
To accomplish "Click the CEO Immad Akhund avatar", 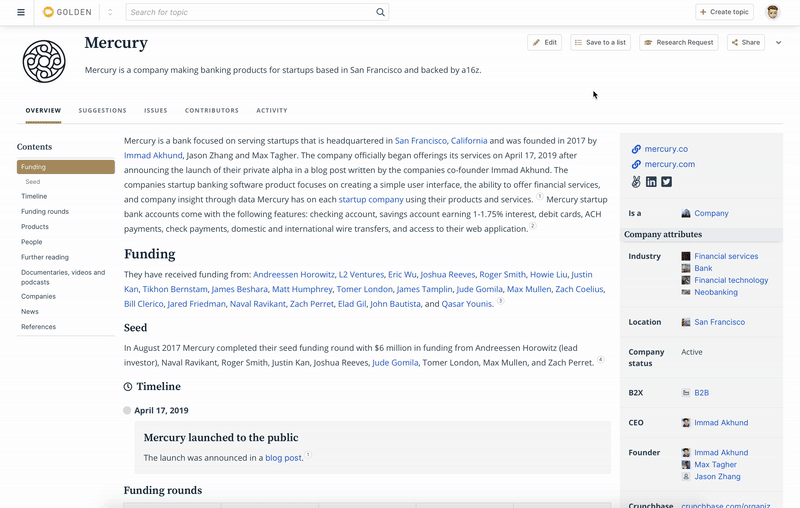I will point(686,422).
